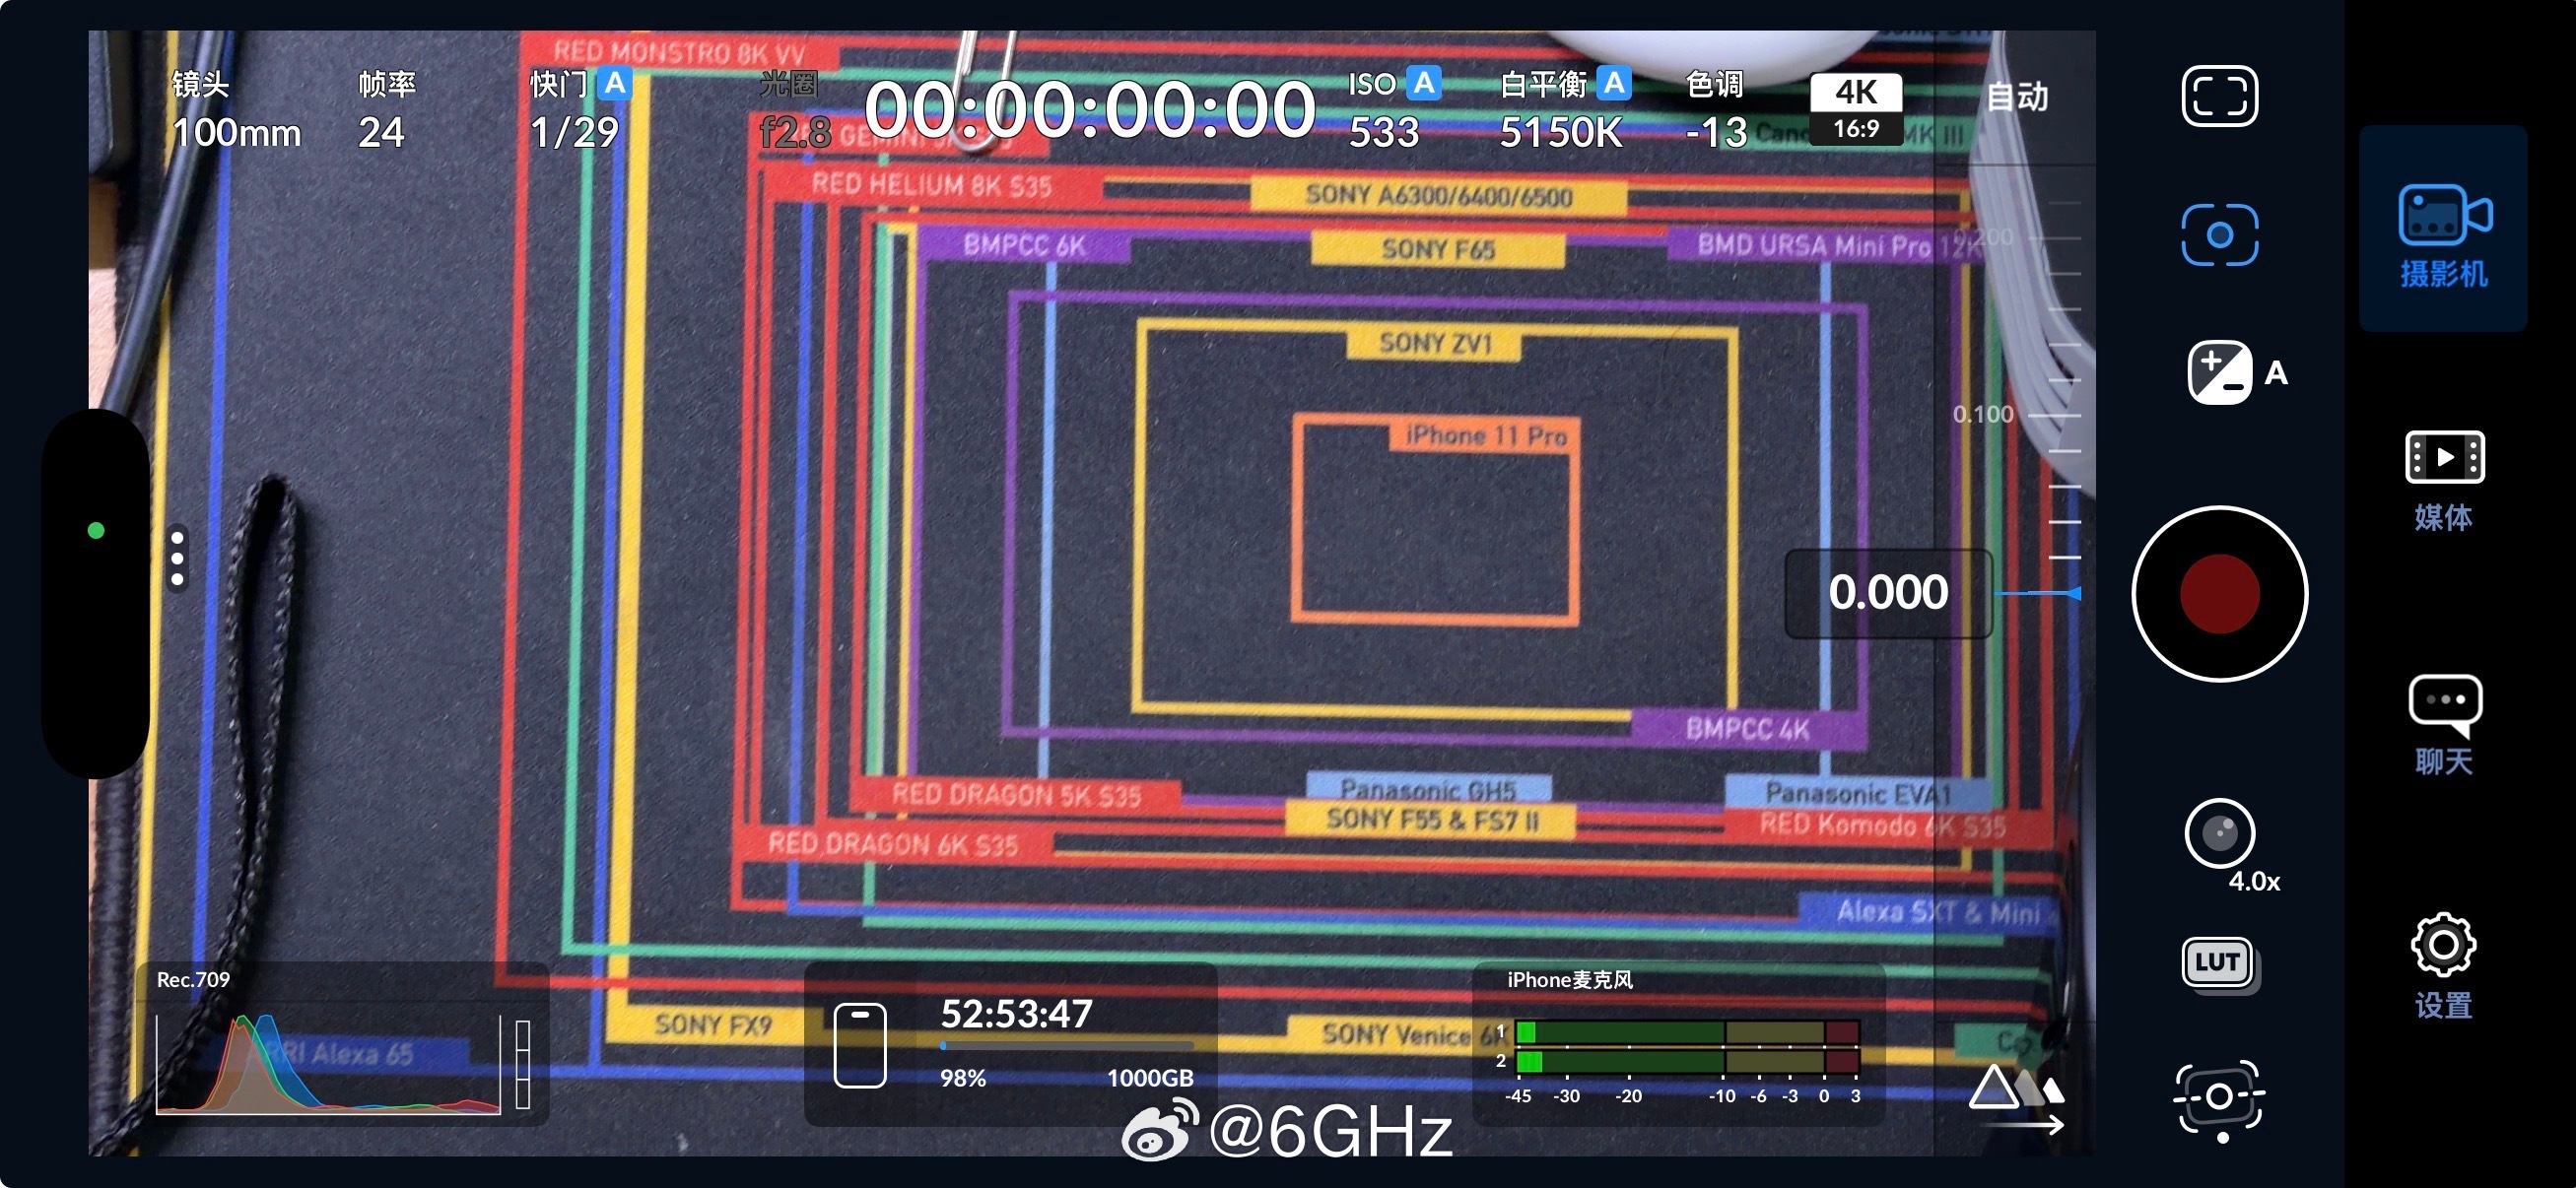Toggle ISO auto 'A' badge
Viewport: 2576px width, 1188px height.
point(1423,83)
